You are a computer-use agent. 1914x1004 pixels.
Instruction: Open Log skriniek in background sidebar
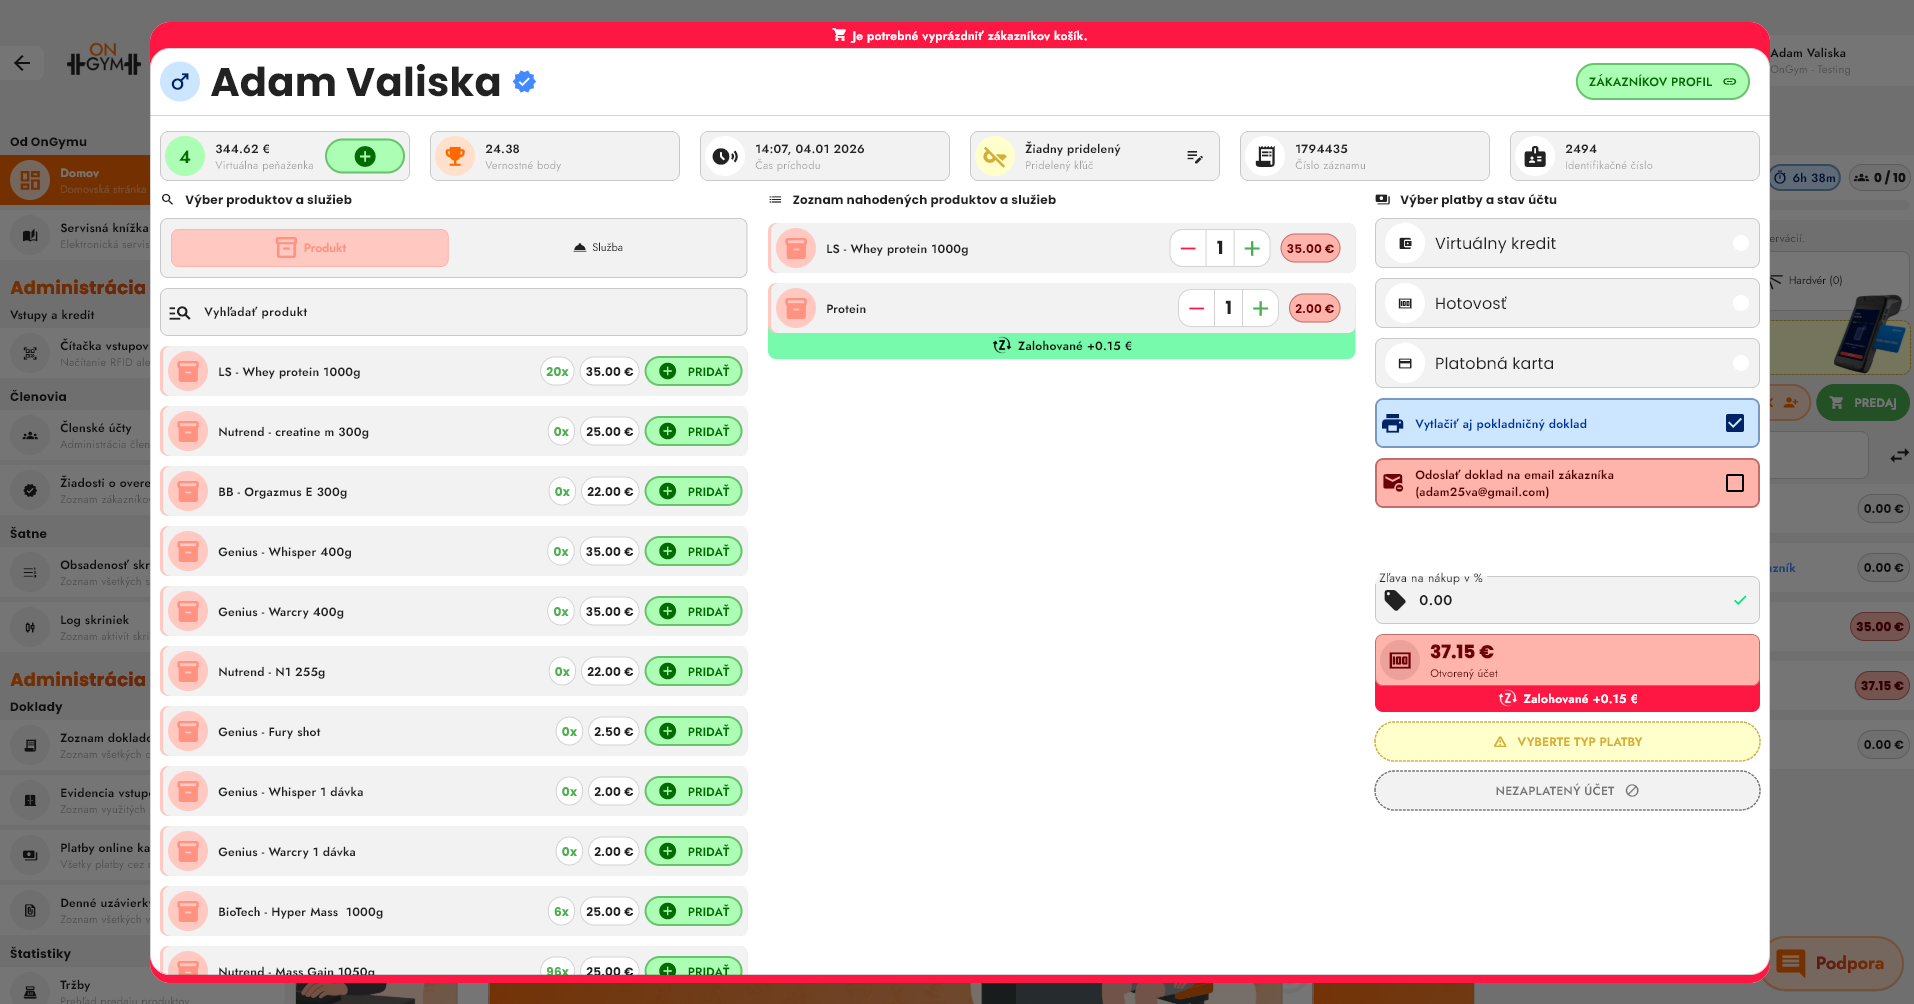(75, 627)
